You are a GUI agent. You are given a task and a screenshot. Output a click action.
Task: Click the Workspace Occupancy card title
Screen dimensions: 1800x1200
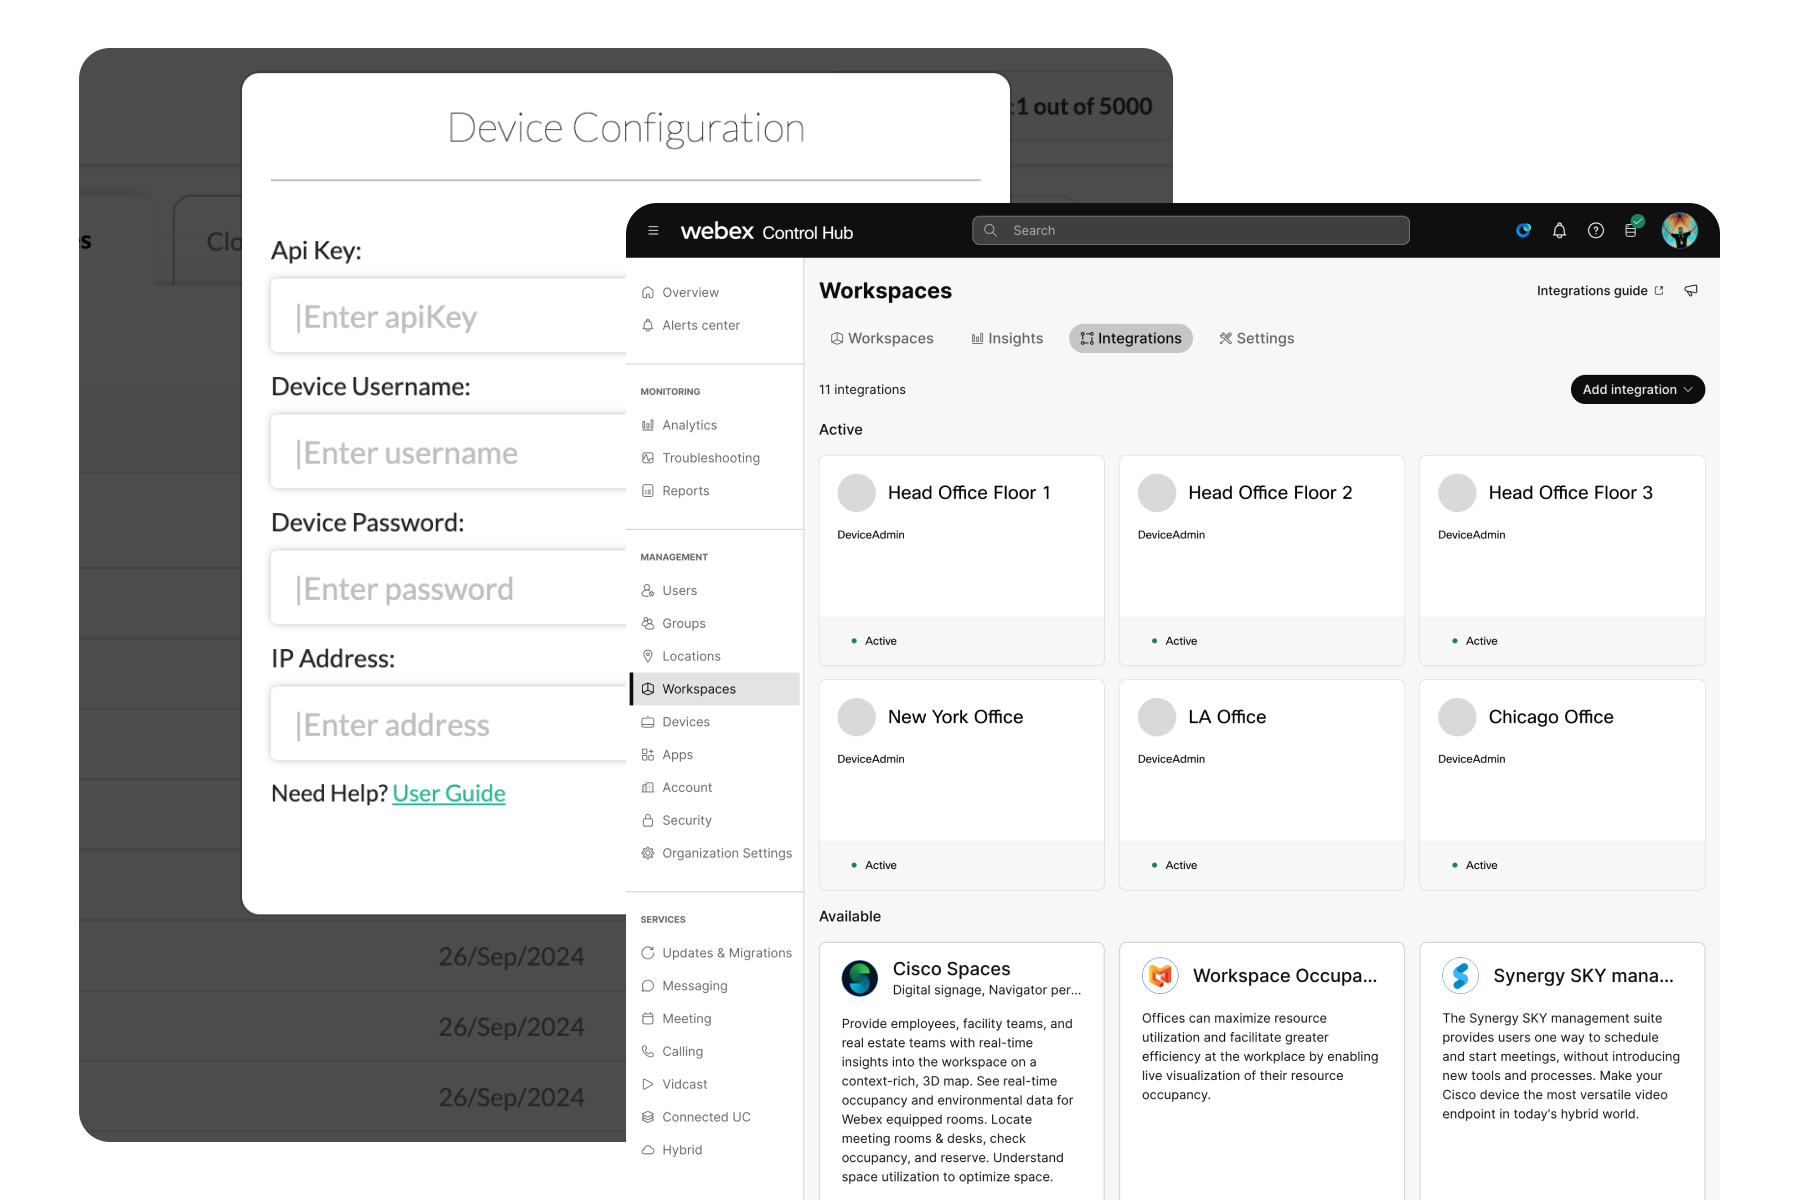pos(1285,976)
